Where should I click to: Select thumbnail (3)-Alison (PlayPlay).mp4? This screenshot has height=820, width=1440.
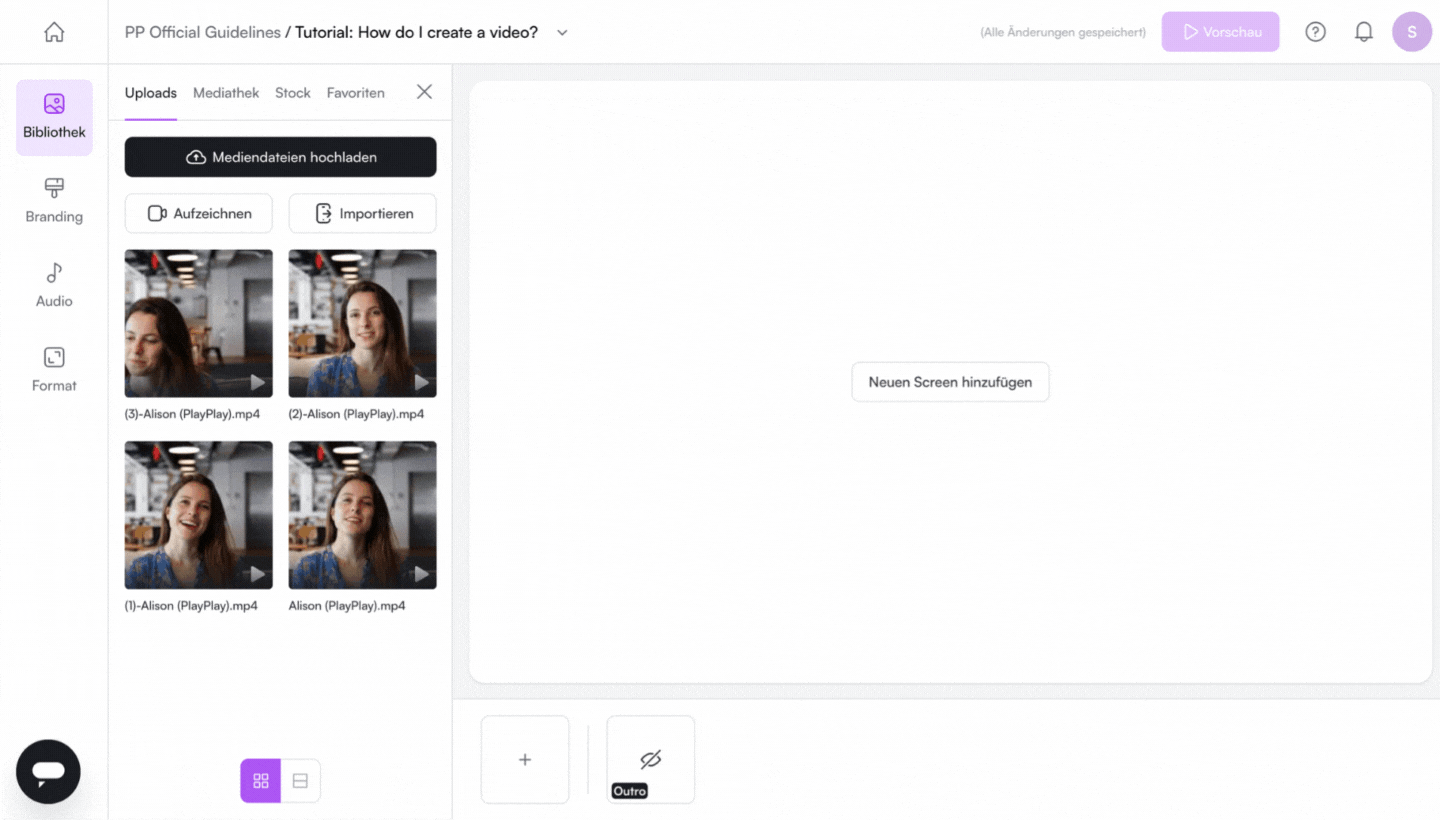click(199, 324)
